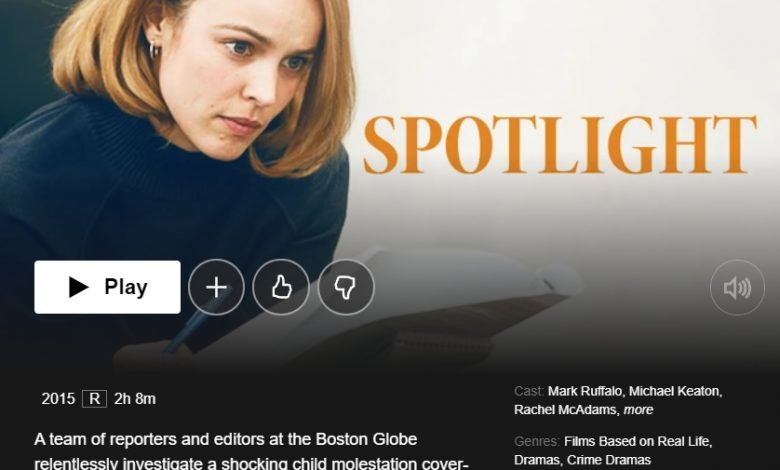Add Spotlight to My List

[x=216, y=287]
